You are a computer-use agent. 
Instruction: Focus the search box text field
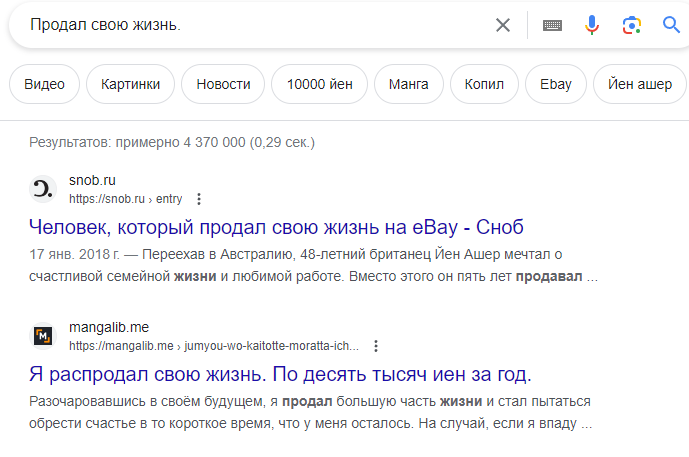click(250, 25)
